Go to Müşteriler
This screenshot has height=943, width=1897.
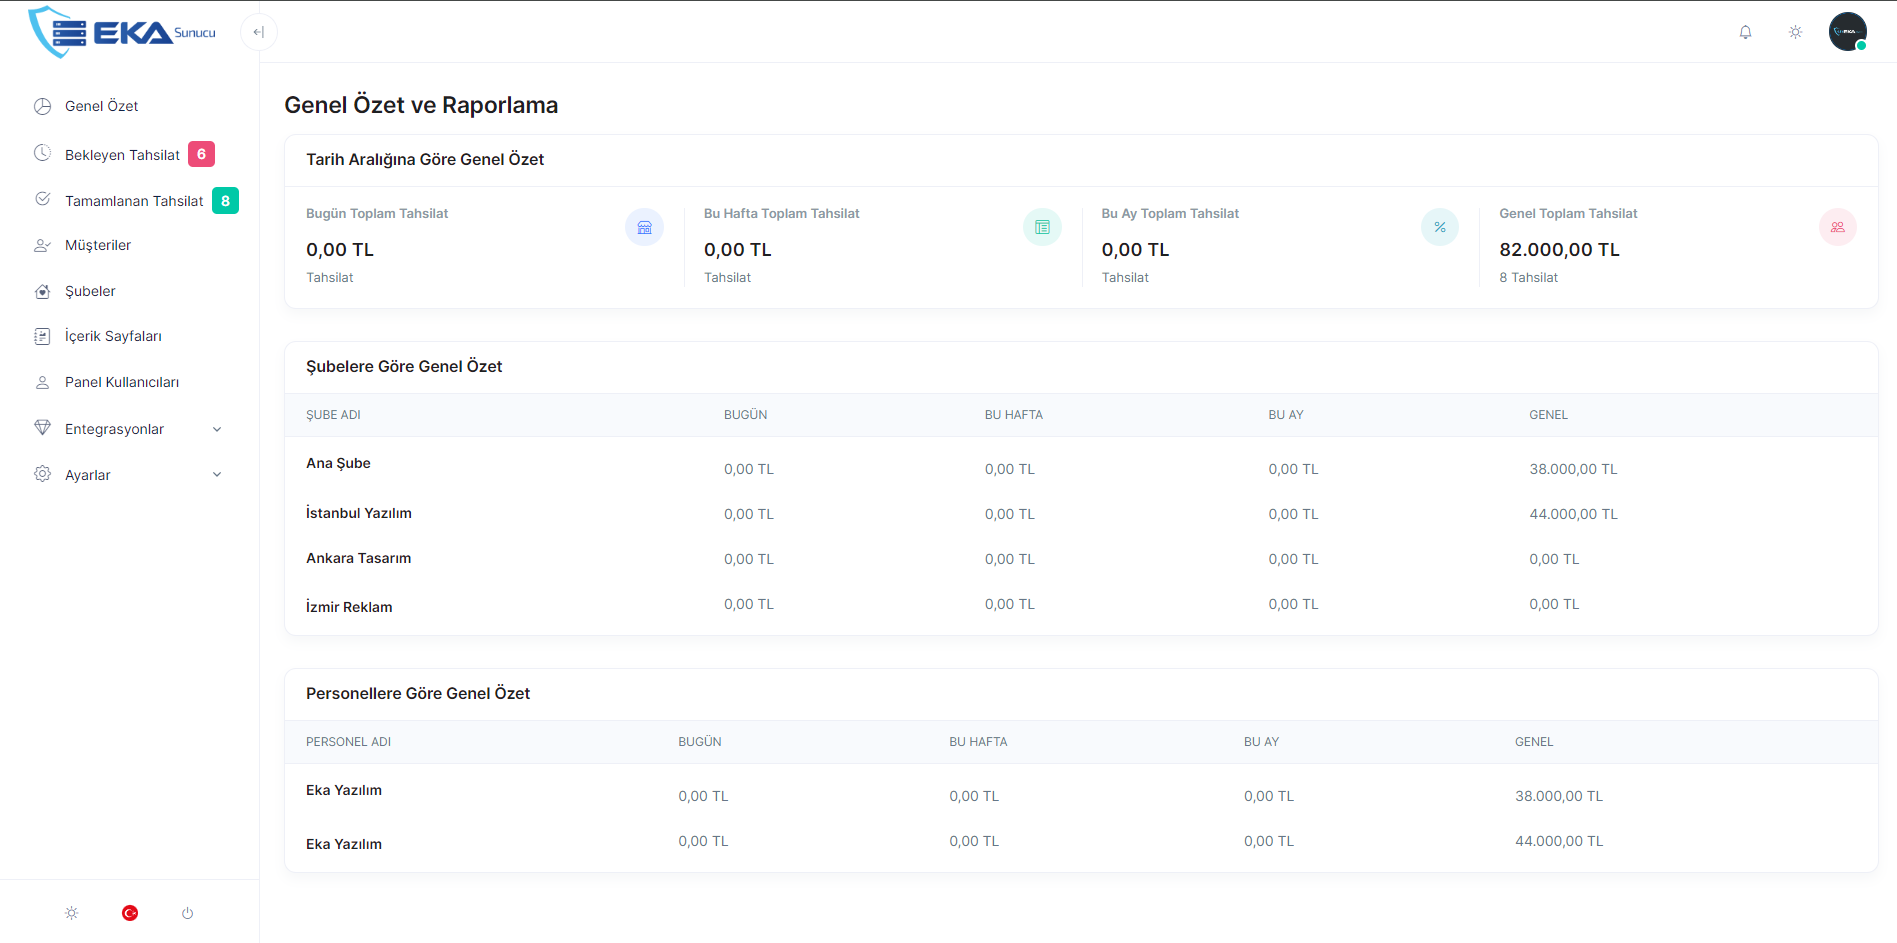point(98,245)
